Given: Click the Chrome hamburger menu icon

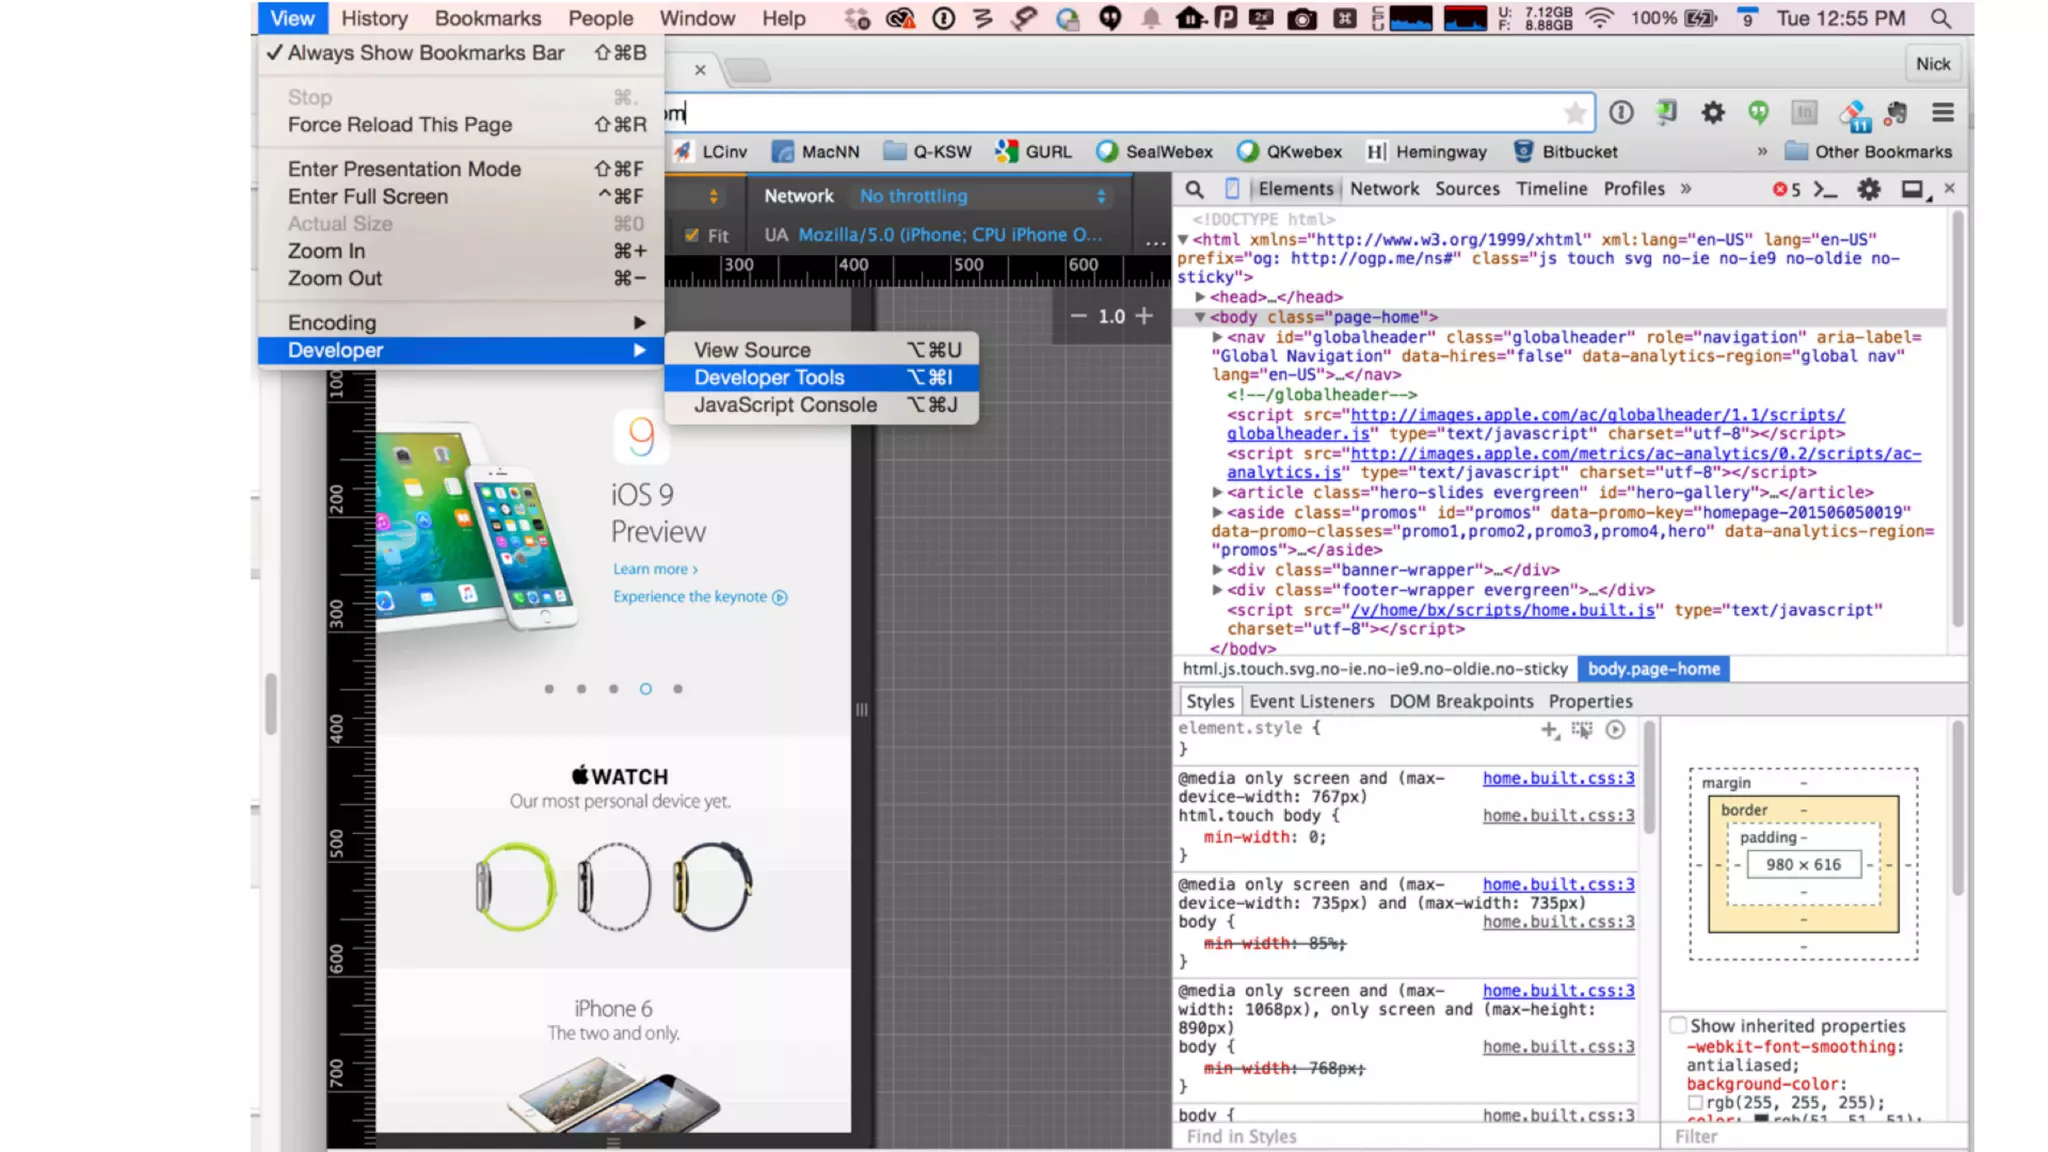Looking at the screenshot, I should tap(1942, 113).
